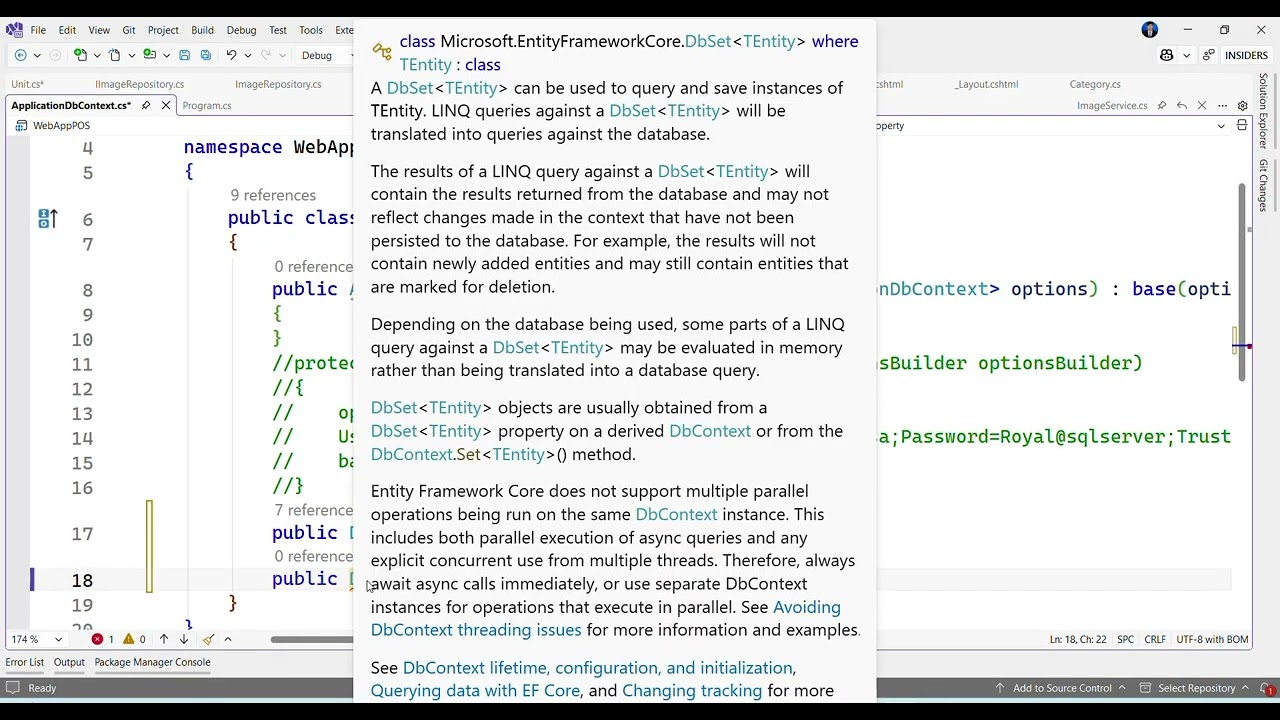Click the Add new project icon
The width and height of the screenshot is (1280, 720).
[x=149, y=55]
